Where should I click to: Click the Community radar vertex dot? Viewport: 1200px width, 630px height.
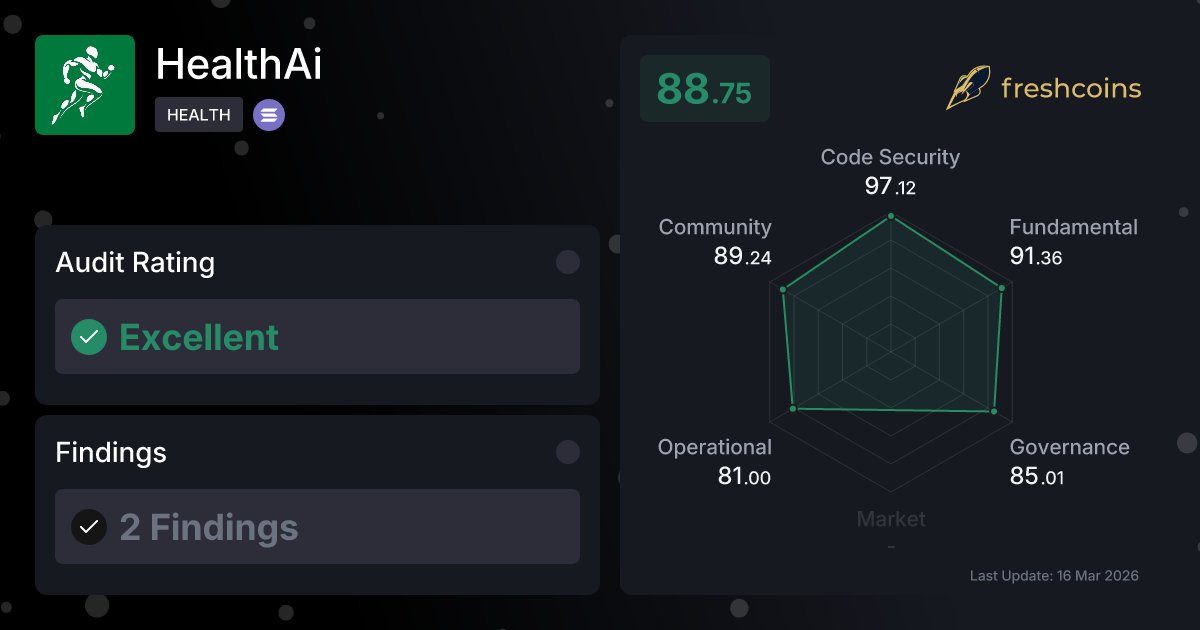point(784,291)
